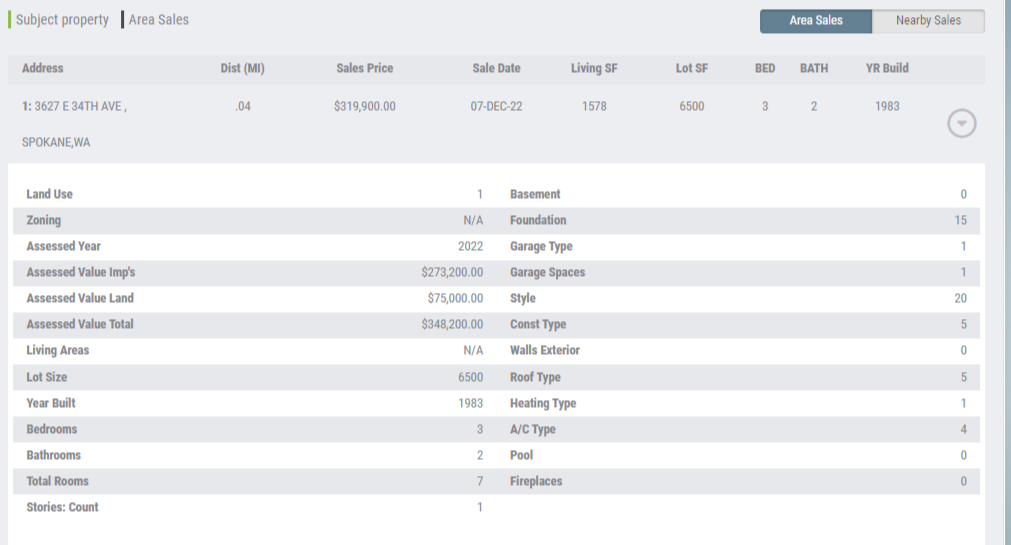Switch to the Area Sales tab
The image size is (1011, 545).
(x=816, y=21)
